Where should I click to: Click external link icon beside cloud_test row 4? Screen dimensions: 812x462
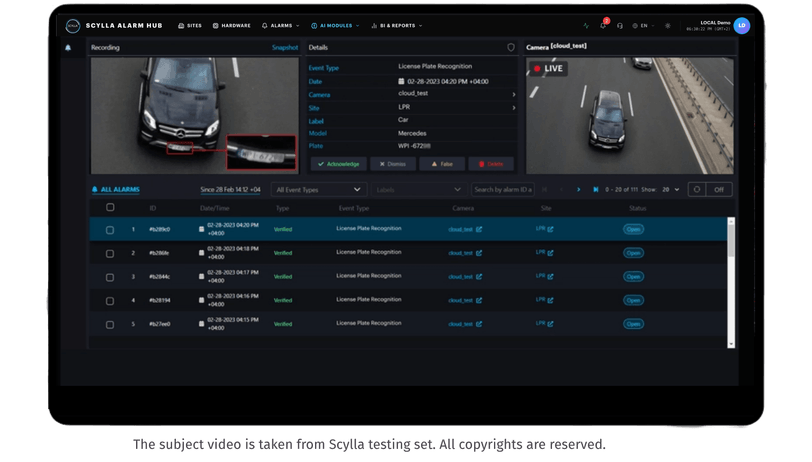coord(479,300)
